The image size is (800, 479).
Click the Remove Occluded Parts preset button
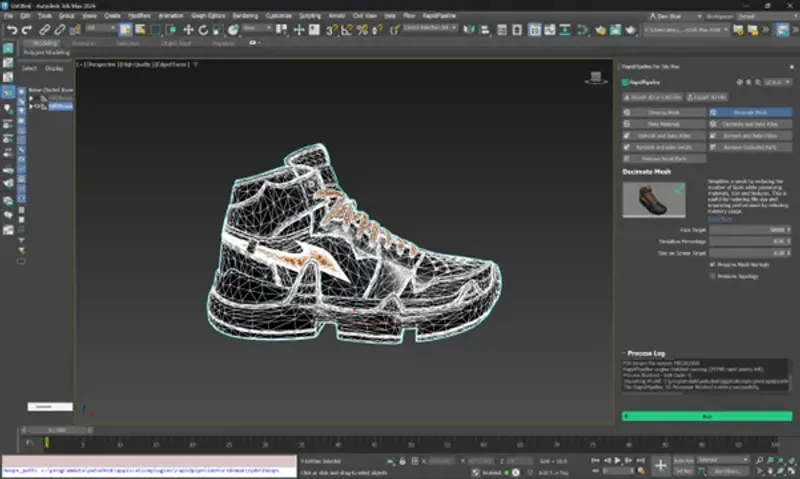point(750,147)
